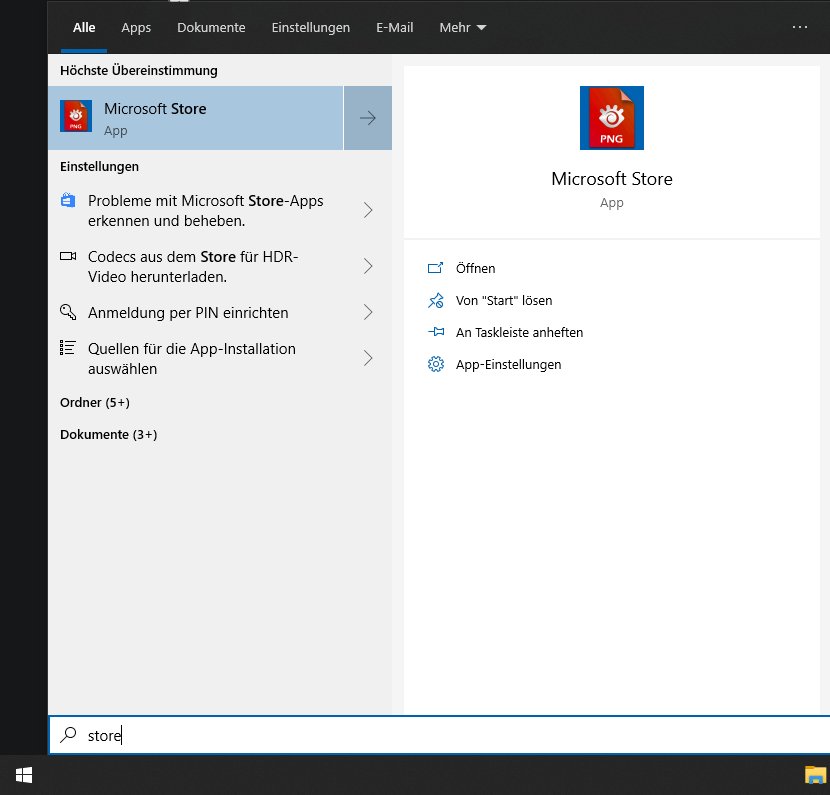Click the unpin from Start icon
Screen dimensions: 830x795
click(x=436, y=301)
